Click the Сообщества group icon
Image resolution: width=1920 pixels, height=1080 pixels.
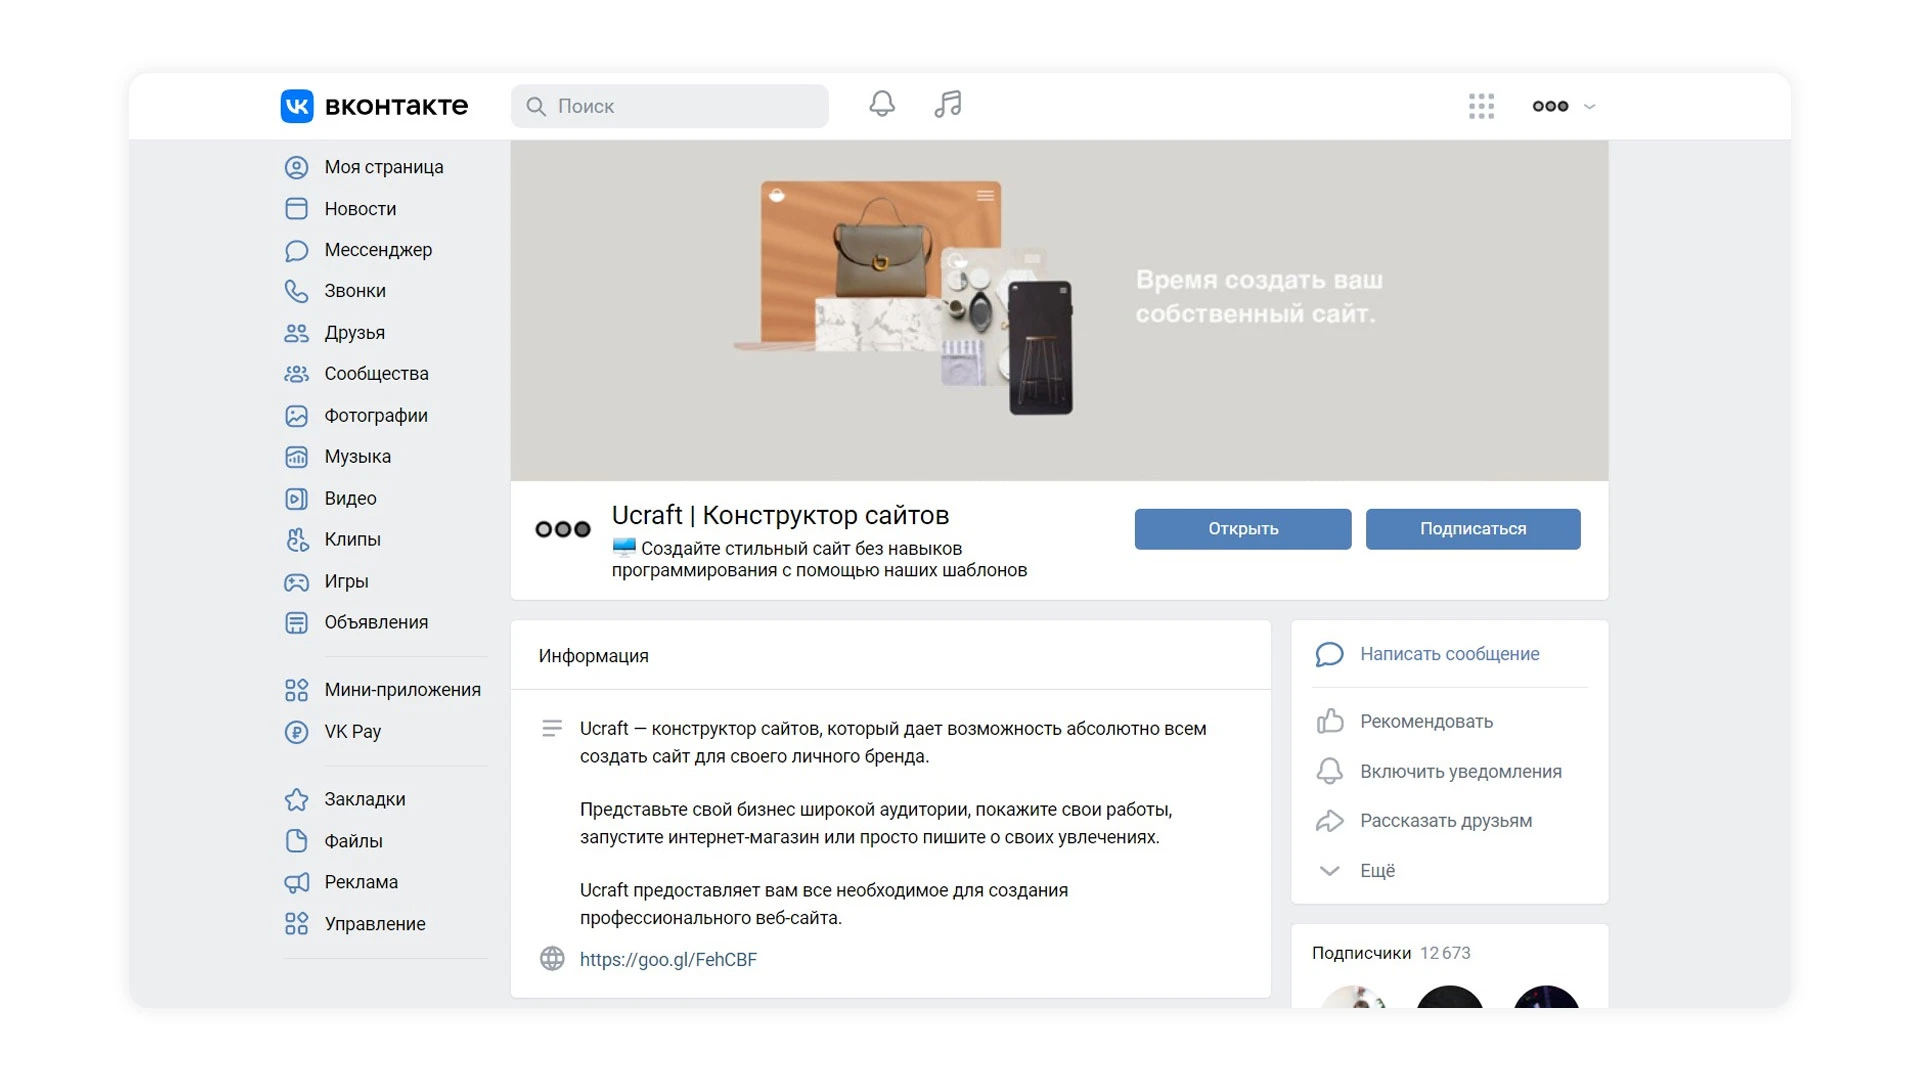(296, 374)
